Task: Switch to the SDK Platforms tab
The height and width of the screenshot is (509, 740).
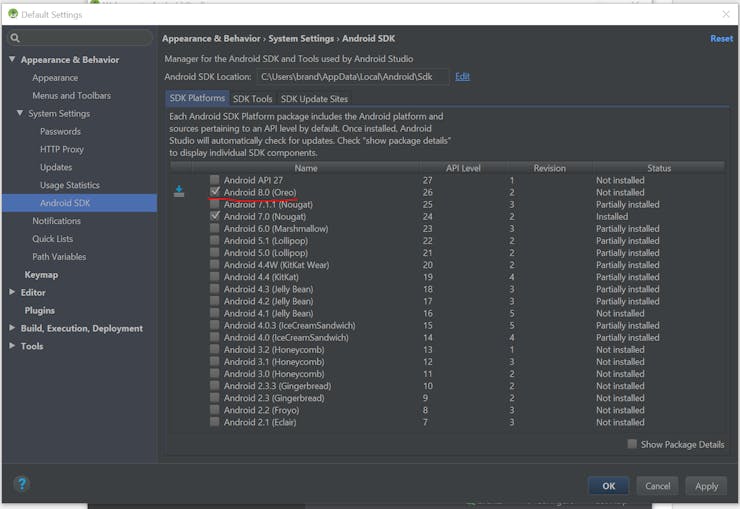Action: pos(197,98)
